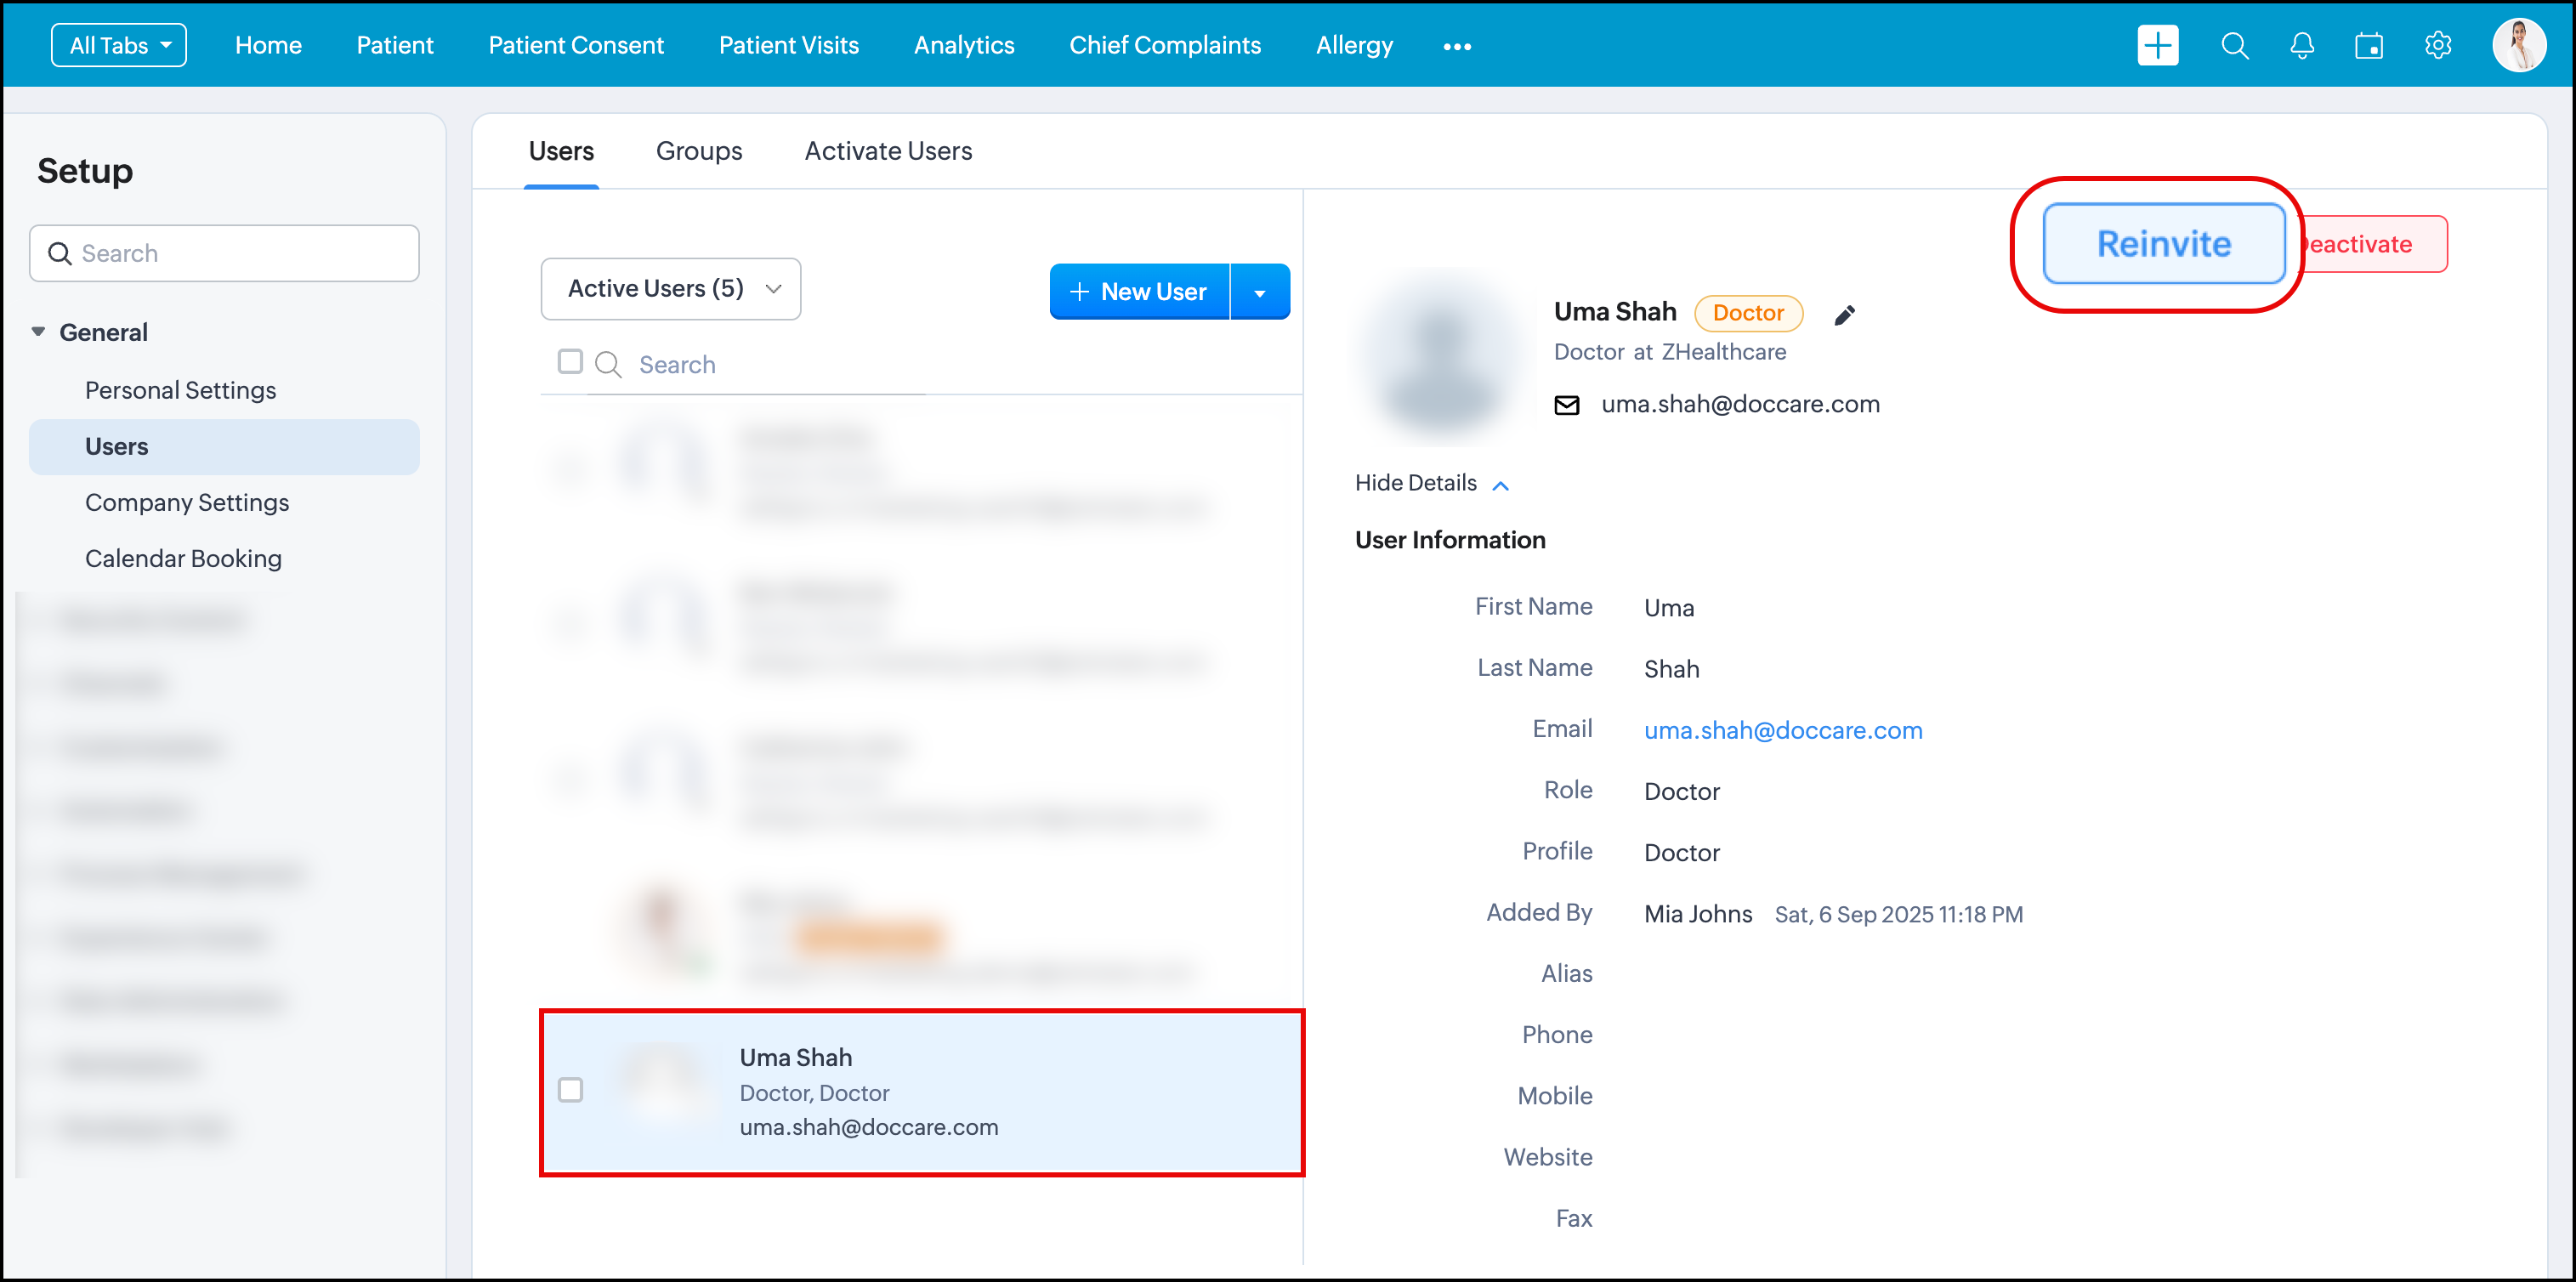Click the plus quick-create icon in top bar
The height and width of the screenshot is (1282, 2576).
(x=2157, y=45)
